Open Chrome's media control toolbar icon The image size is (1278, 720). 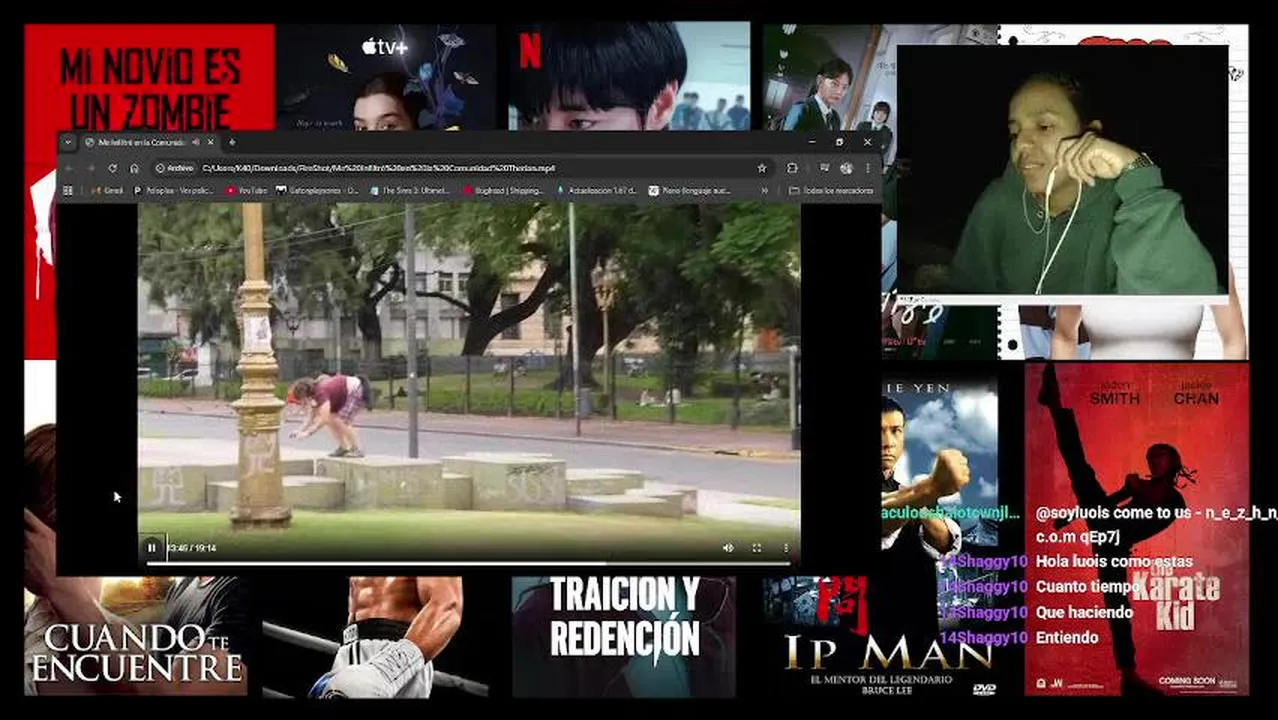coord(824,168)
